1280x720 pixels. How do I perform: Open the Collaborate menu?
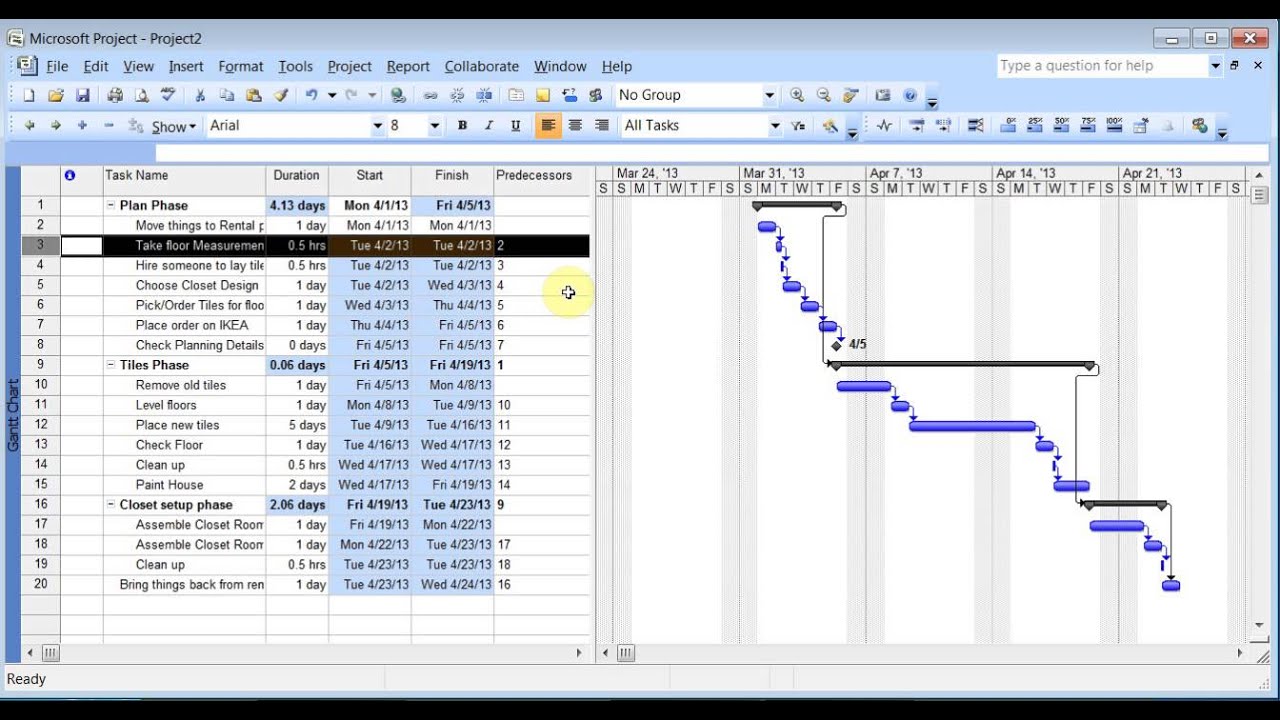pos(482,66)
